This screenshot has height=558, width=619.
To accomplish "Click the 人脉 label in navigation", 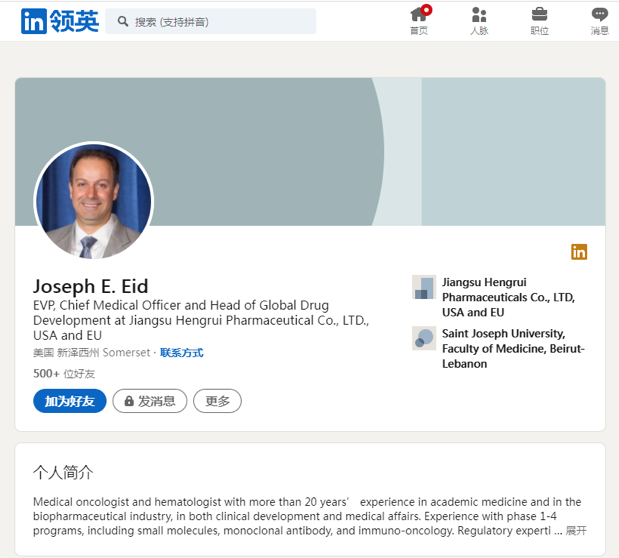I will pyautogui.click(x=479, y=31).
